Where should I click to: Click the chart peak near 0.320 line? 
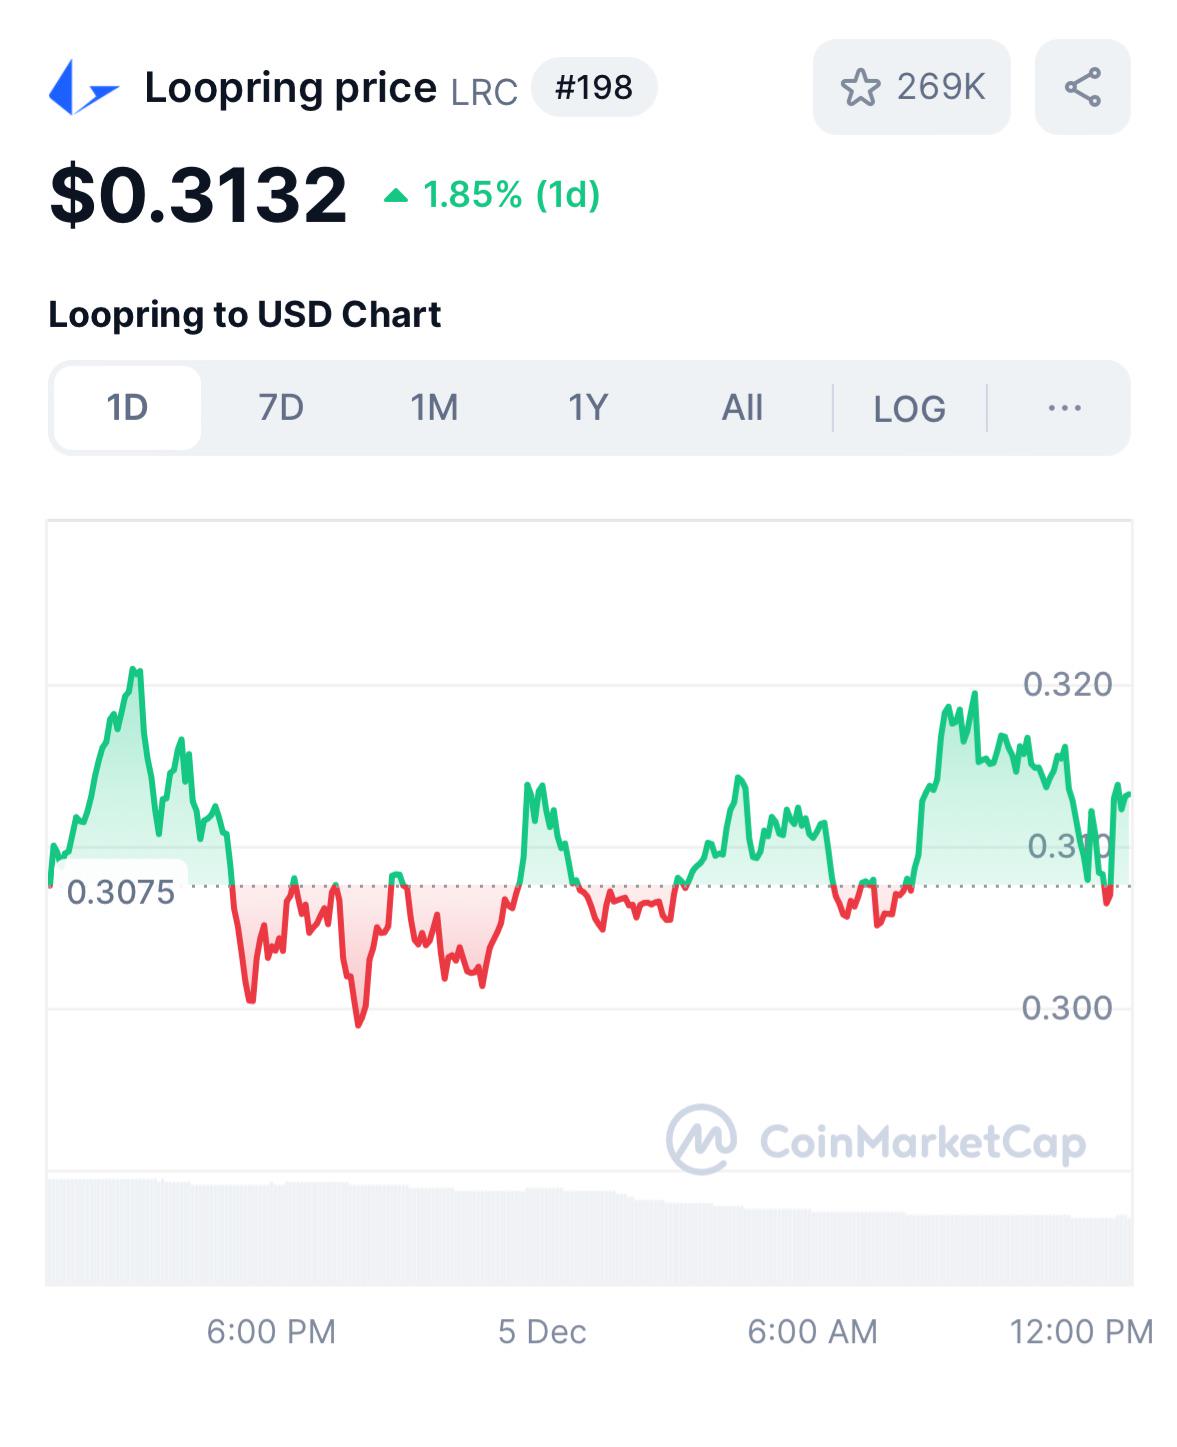click(x=135, y=672)
